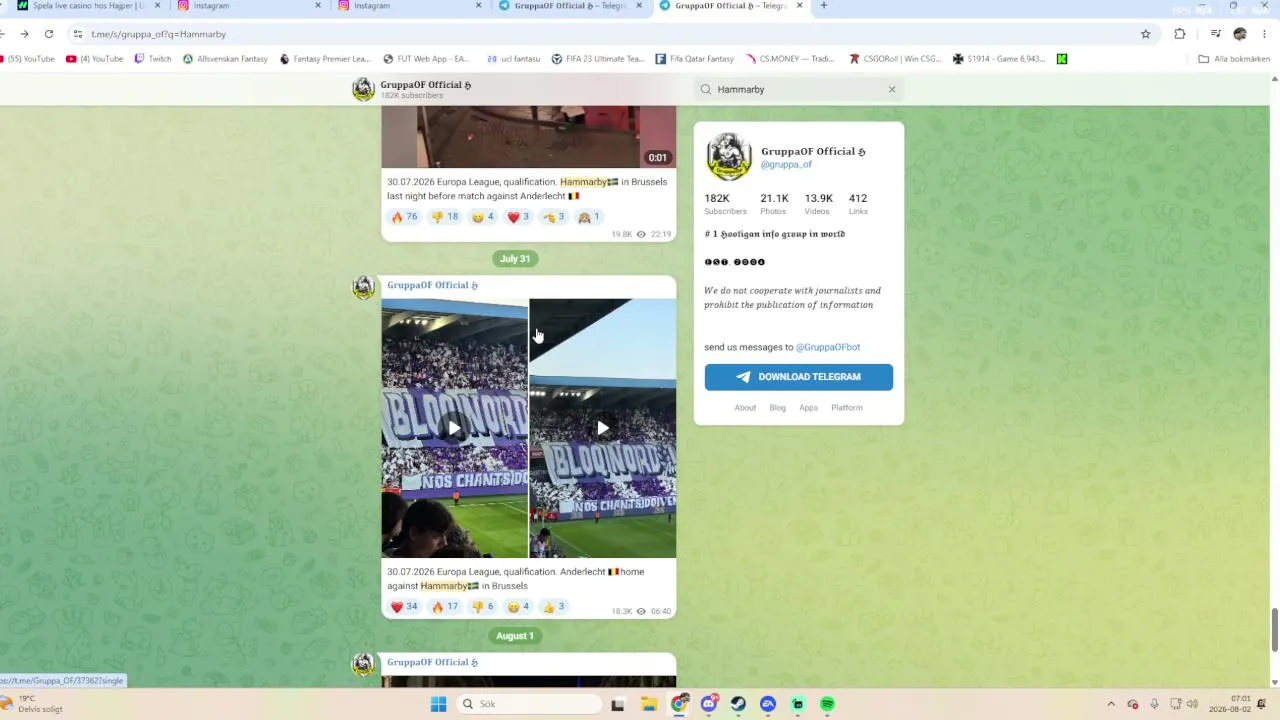Viewport: 1280px width, 720px height.
Task: Open the Platform footer link
Action: [x=846, y=407]
